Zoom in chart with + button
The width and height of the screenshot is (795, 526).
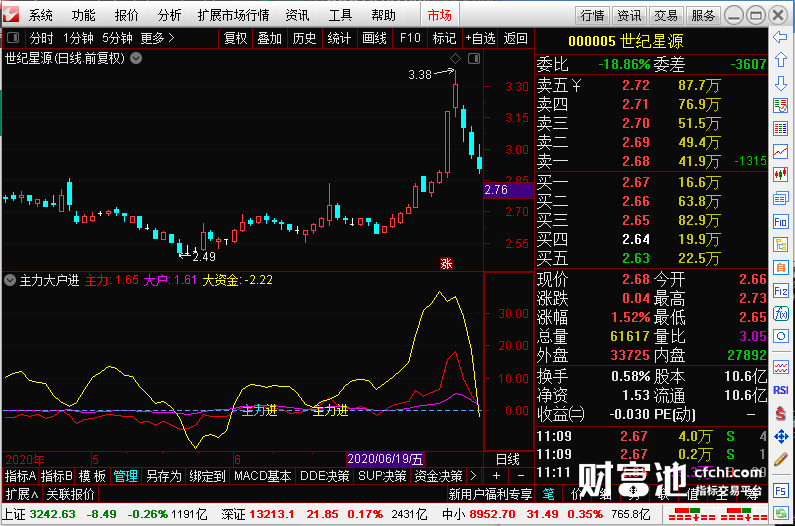point(496,476)
